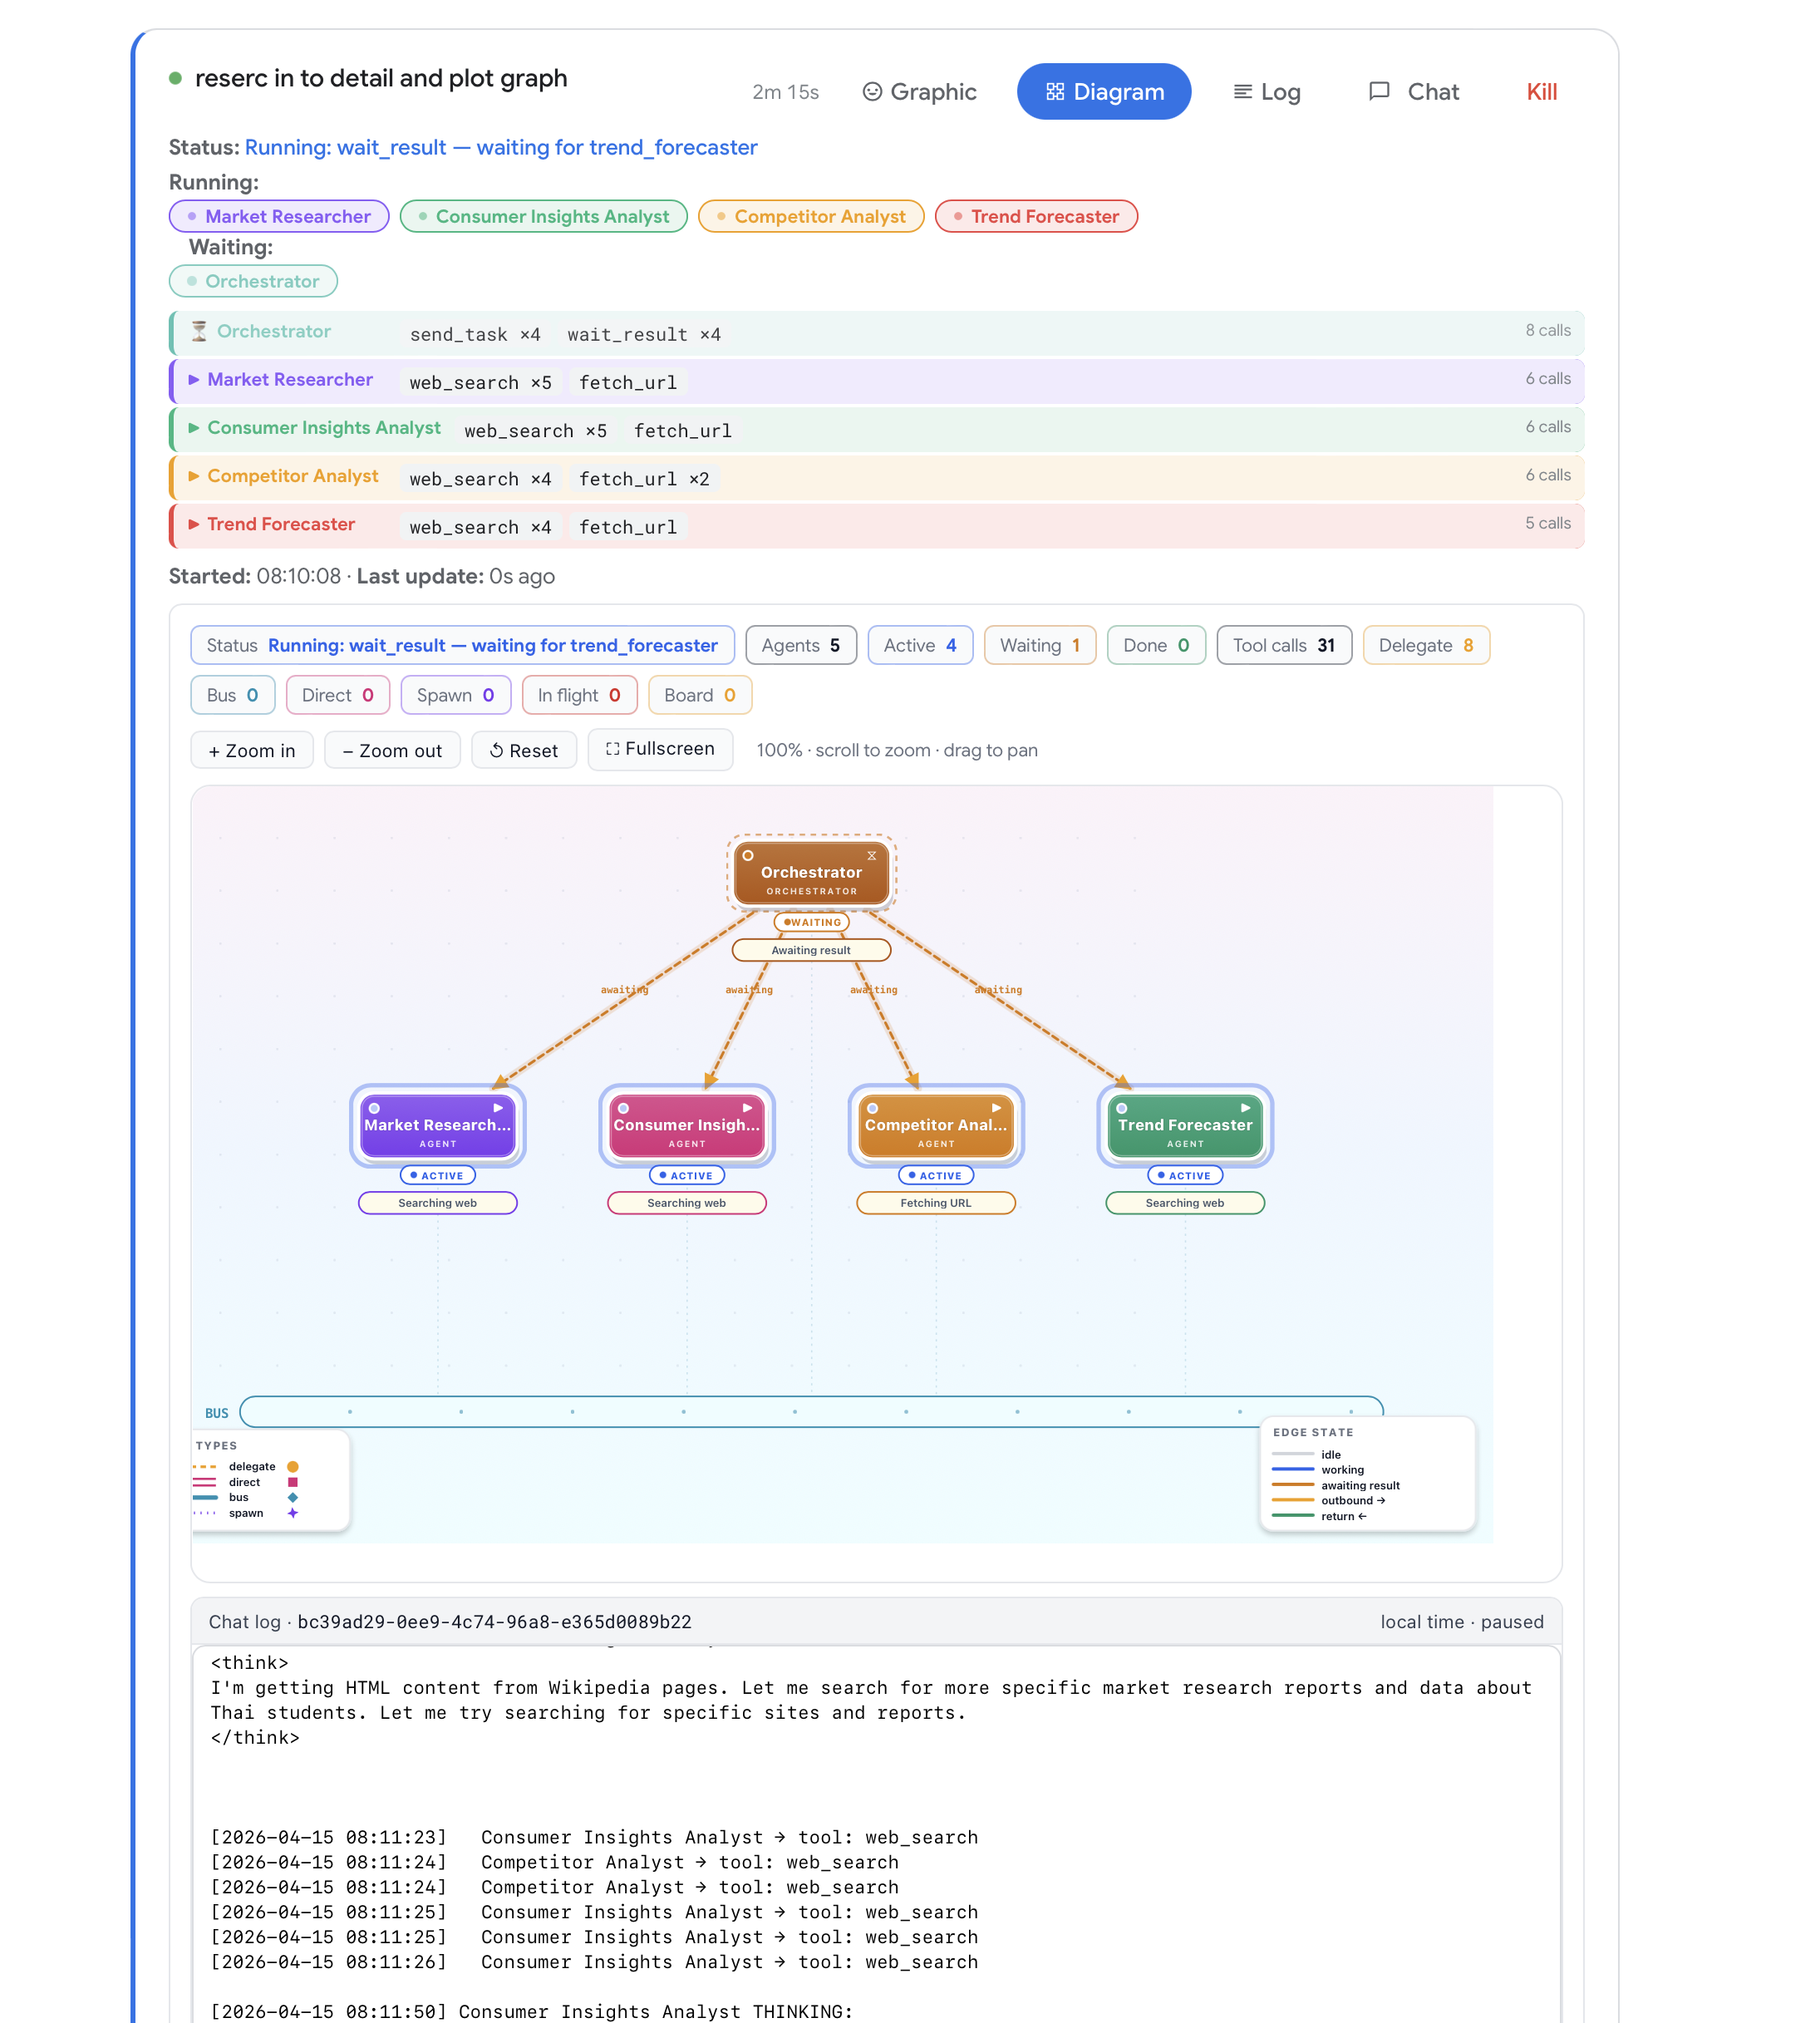Click the Waiting 1 stat pill
Viewport: 1820px width, 2023px height.
click(x=1039, y=645)
